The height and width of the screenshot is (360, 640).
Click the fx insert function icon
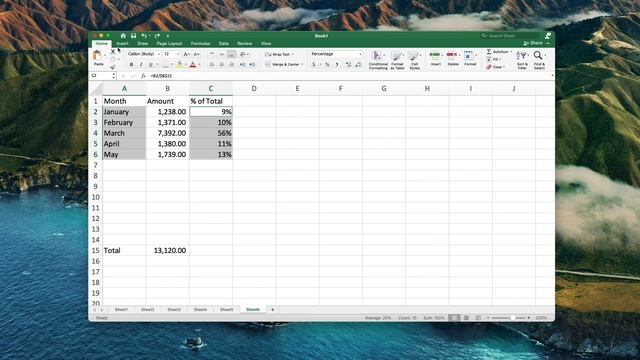coord(143,76)
